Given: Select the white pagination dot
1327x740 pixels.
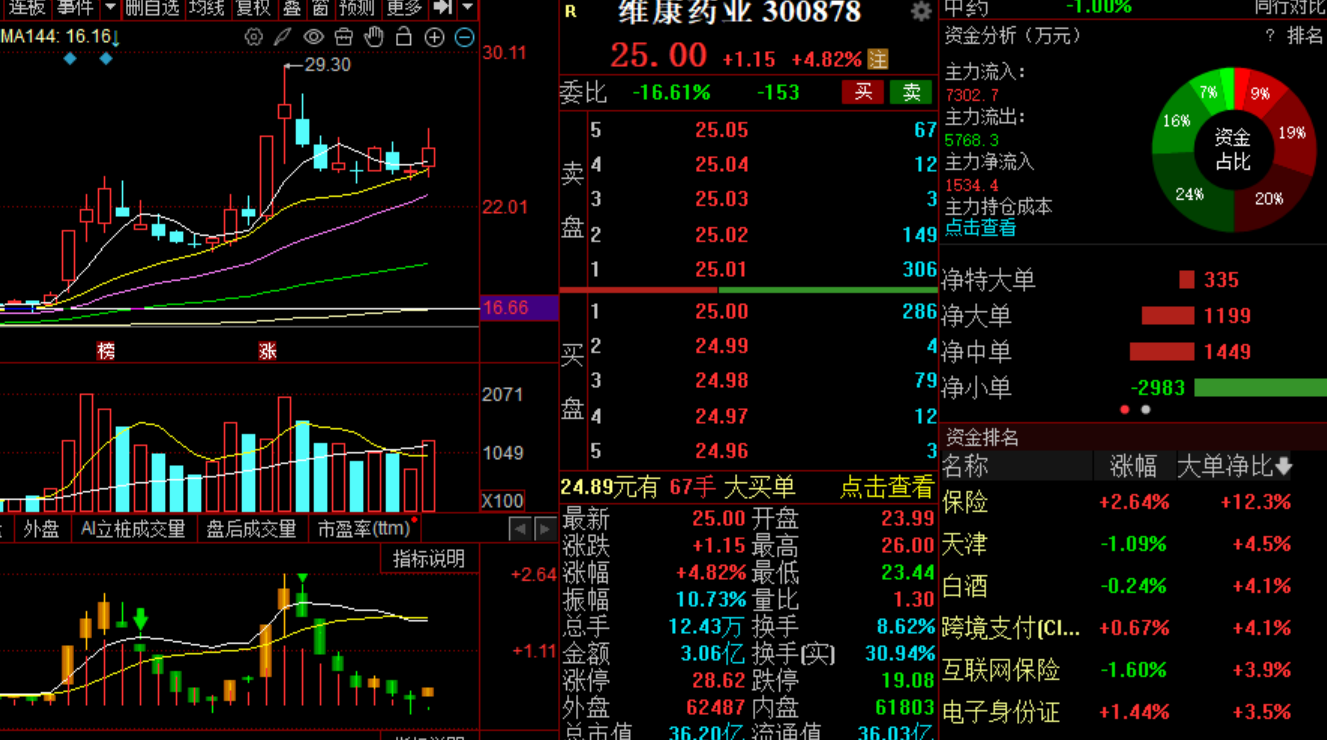Looking at the screenshot, I should [1146, 409].
